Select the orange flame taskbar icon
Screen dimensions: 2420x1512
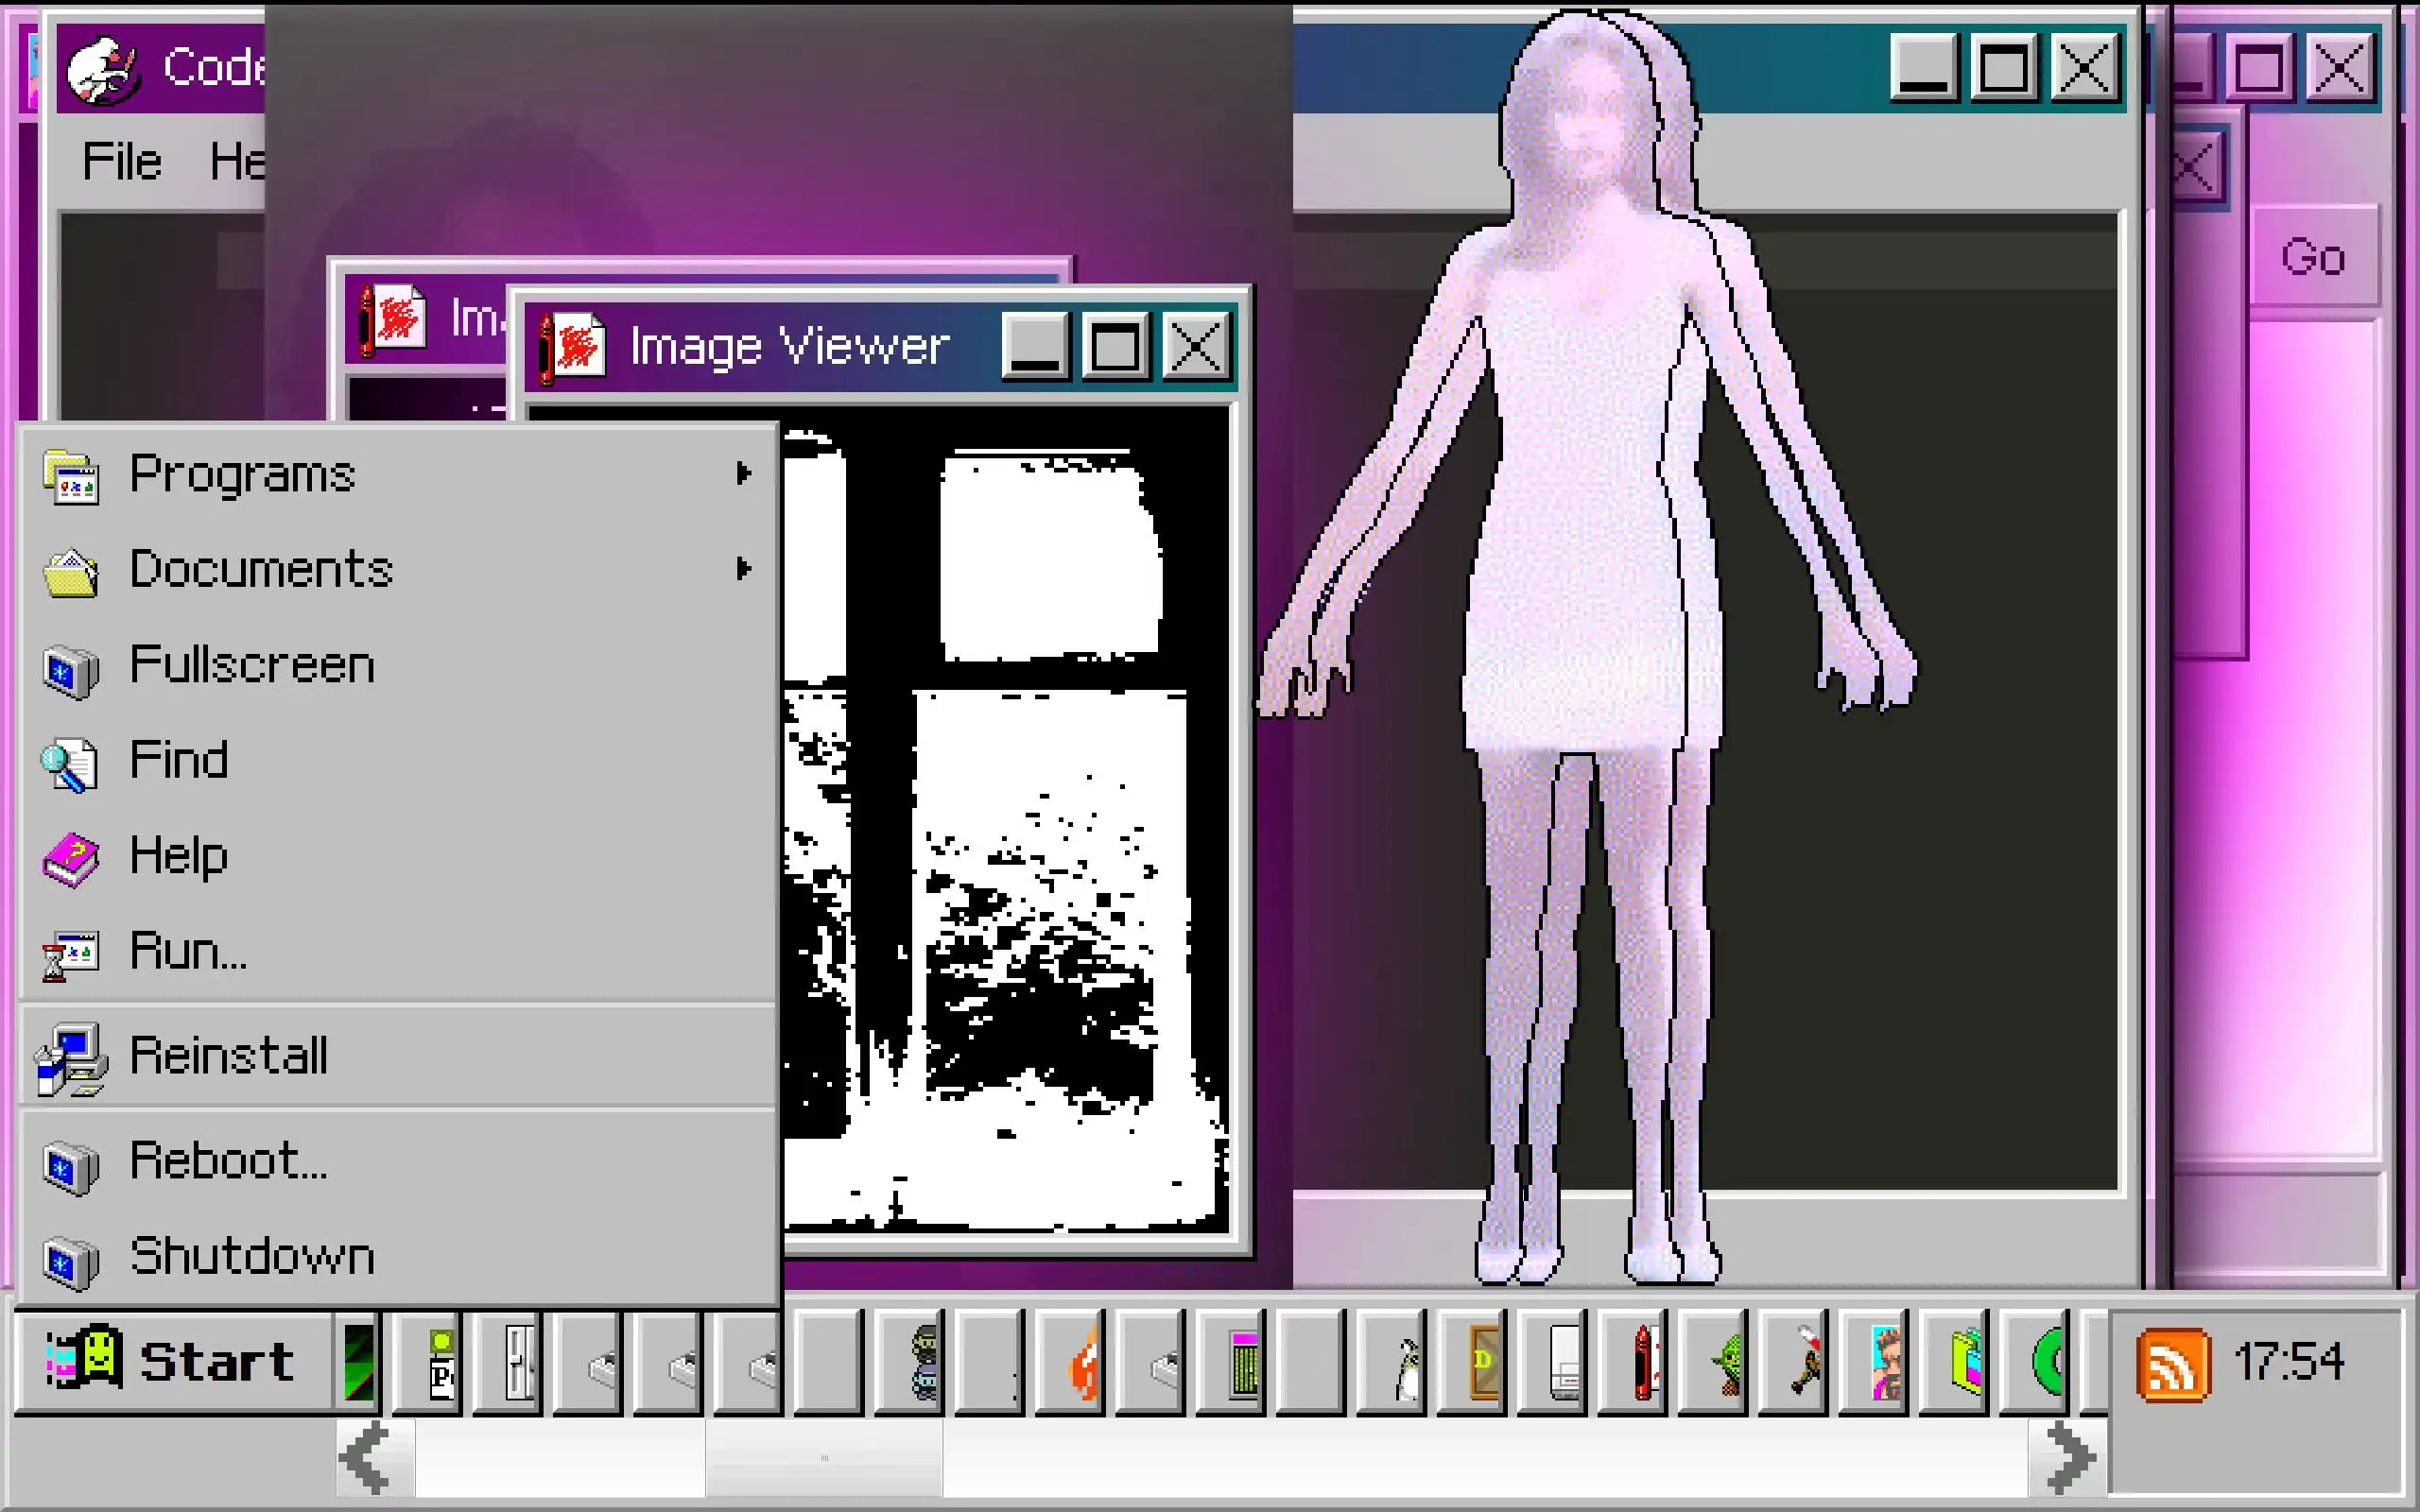[x=1083, y=1363]
